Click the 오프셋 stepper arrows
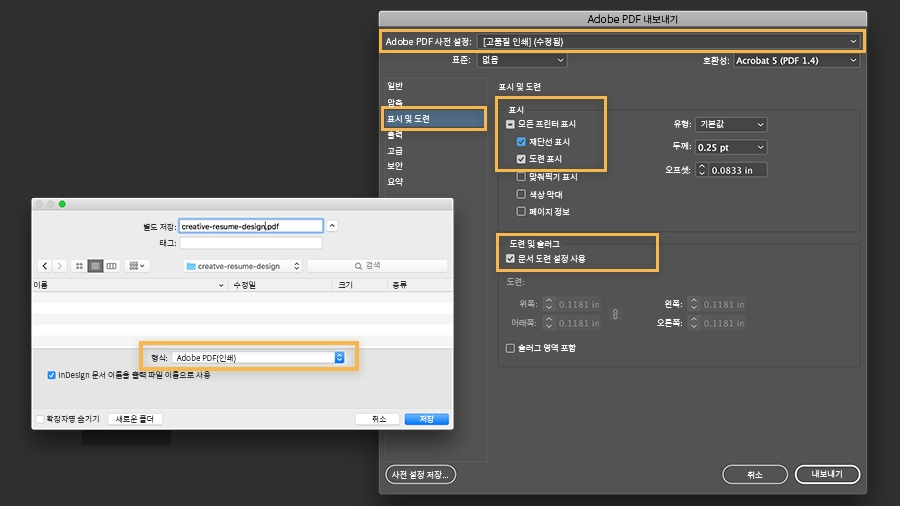 point(701,170)
